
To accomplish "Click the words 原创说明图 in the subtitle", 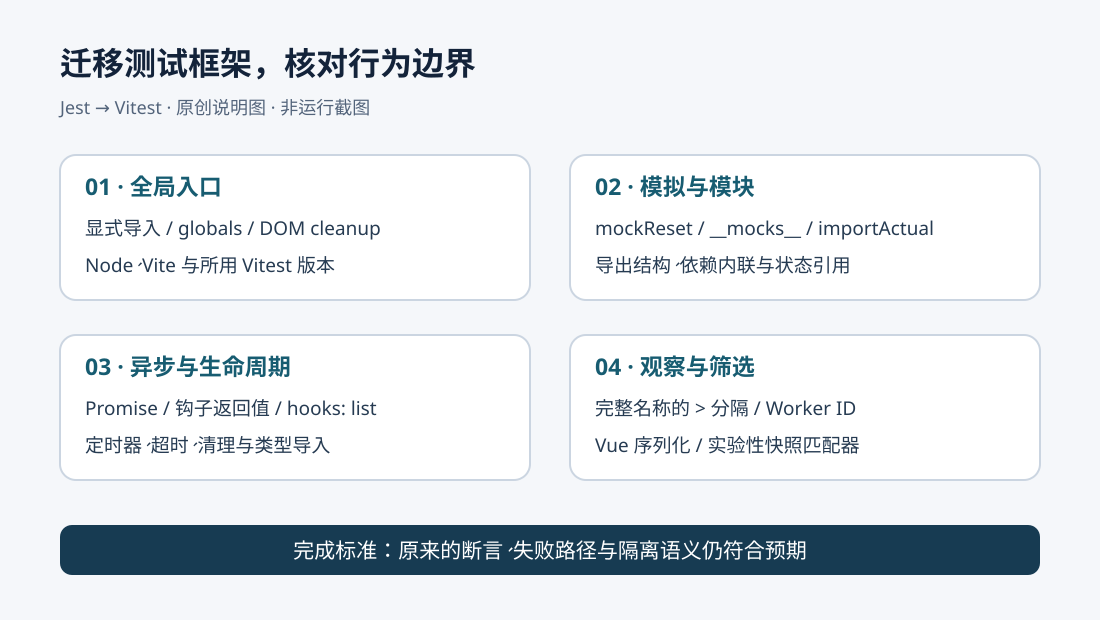I will (220, 108).
